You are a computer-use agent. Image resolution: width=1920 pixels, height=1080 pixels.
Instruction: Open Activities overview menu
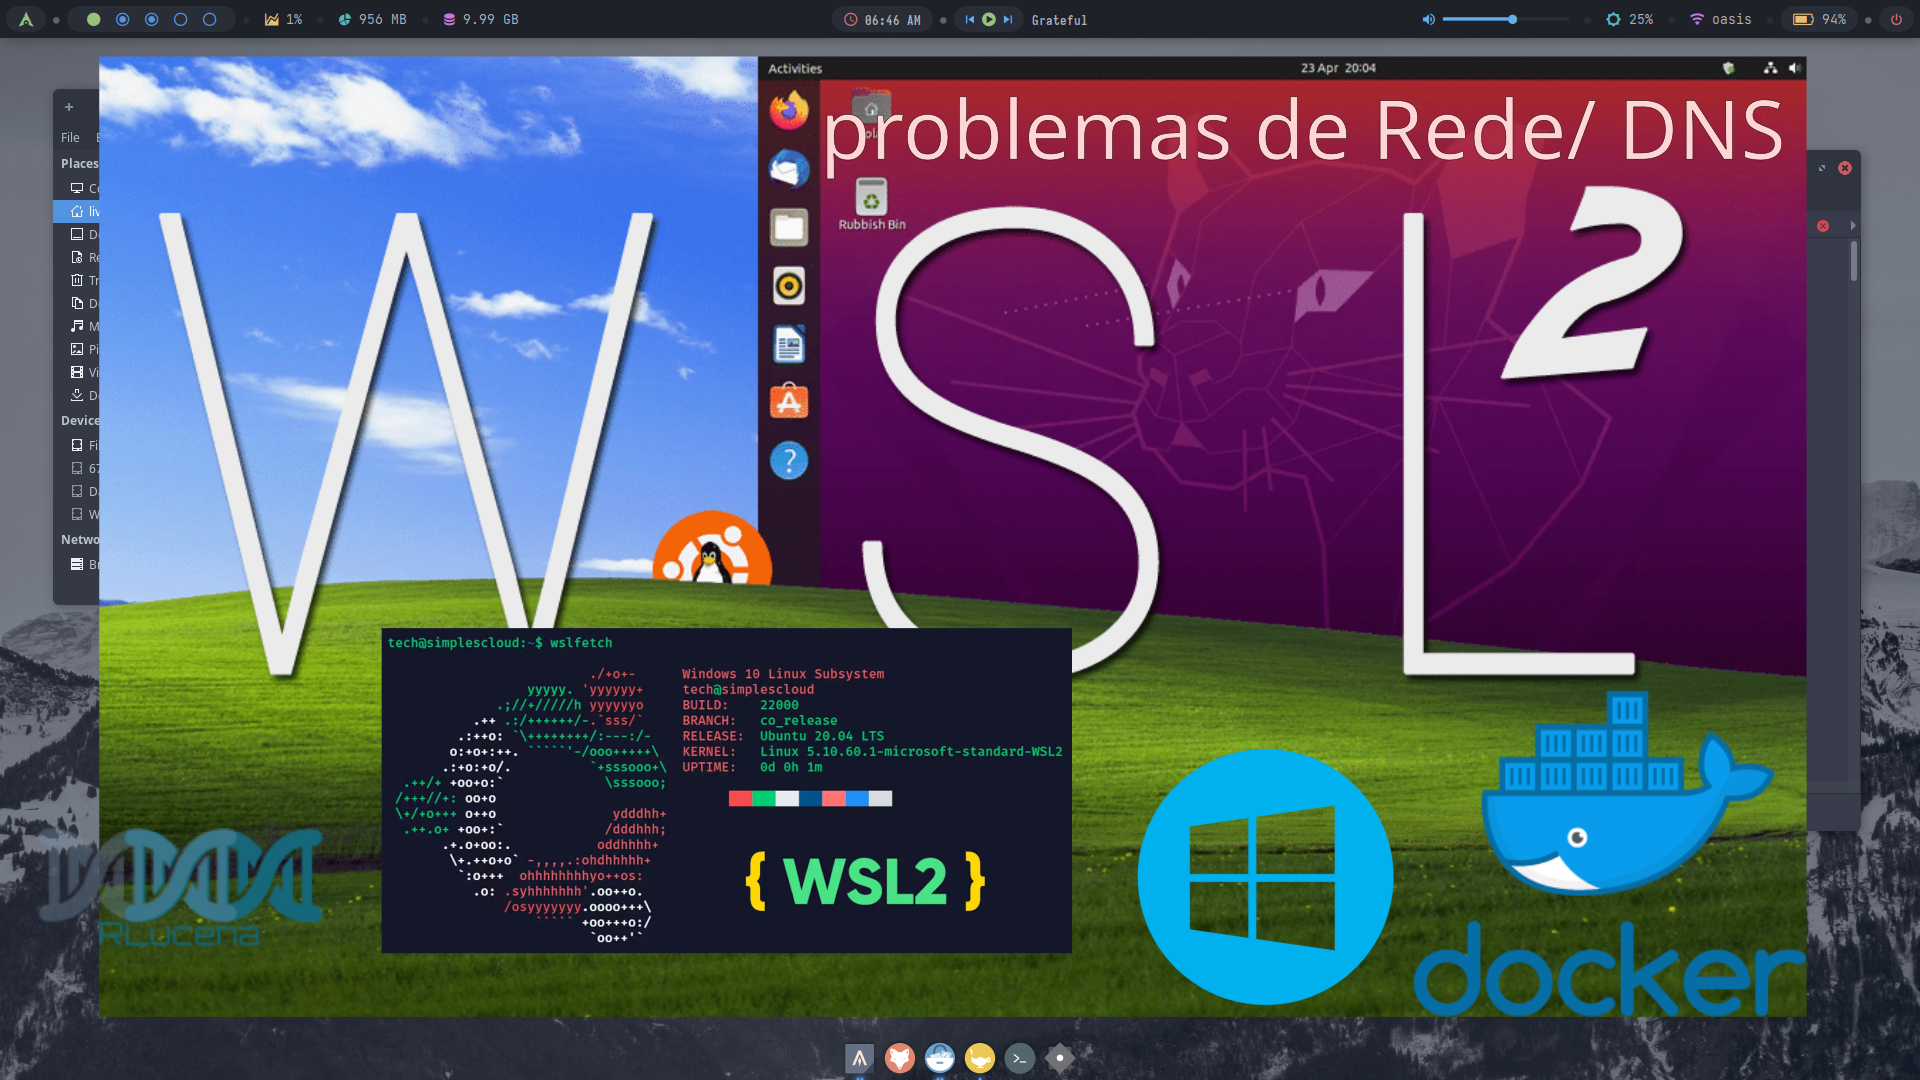[794, 67]
